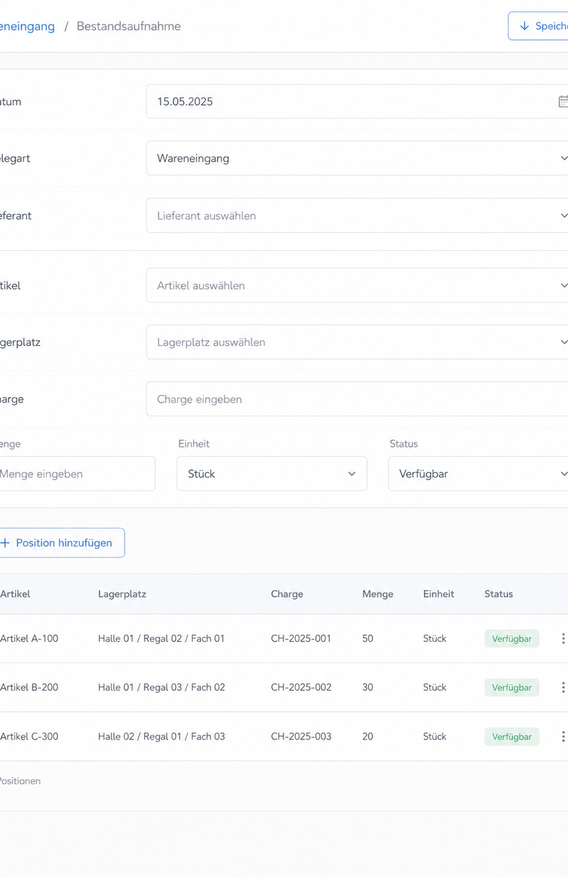Open row menu for Artikel A-100

562,638
